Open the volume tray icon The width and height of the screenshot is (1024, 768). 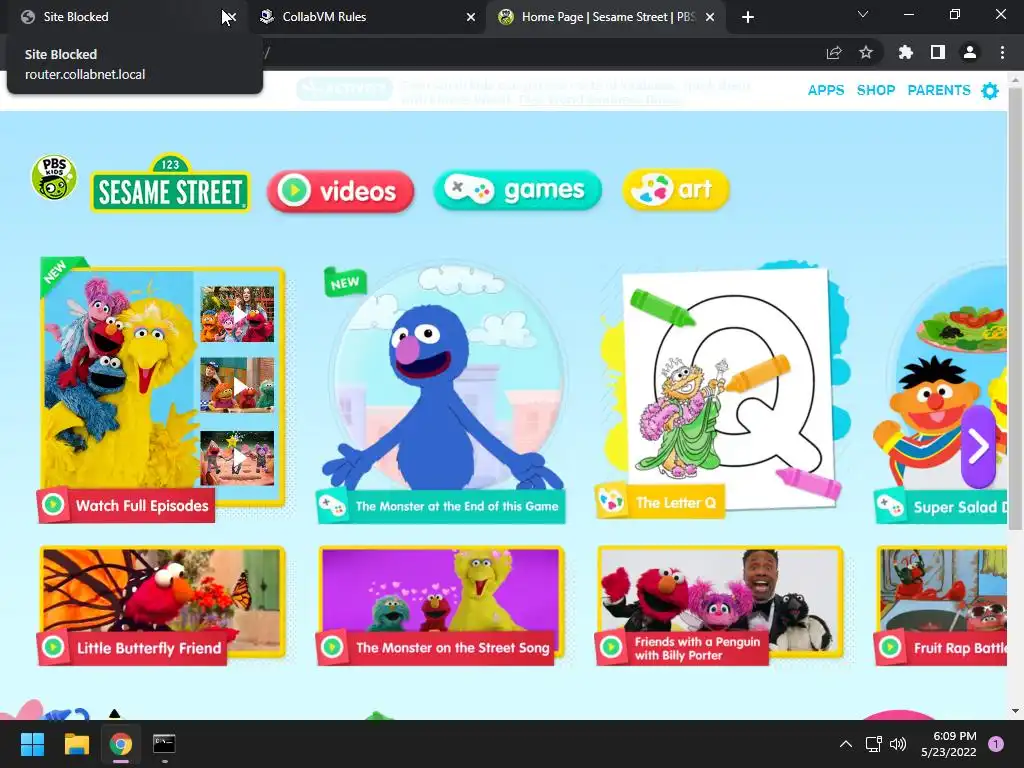[898, 744]
